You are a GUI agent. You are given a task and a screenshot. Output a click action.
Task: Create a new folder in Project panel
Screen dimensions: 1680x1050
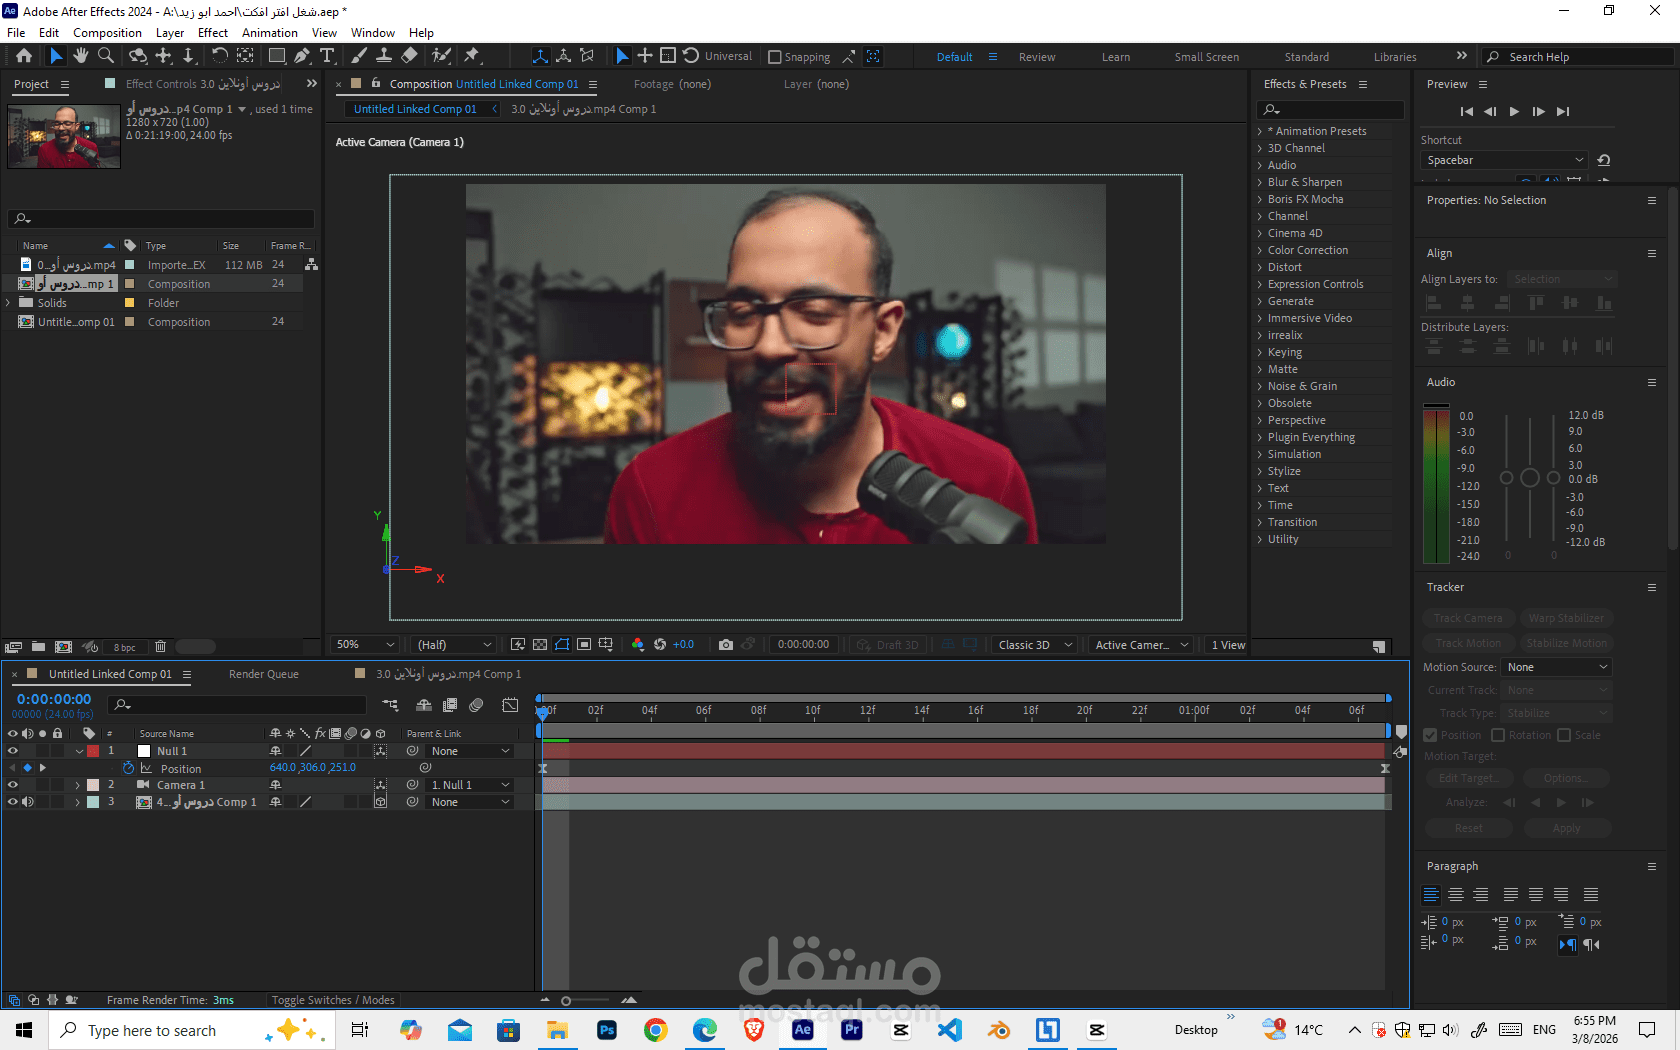38,647
